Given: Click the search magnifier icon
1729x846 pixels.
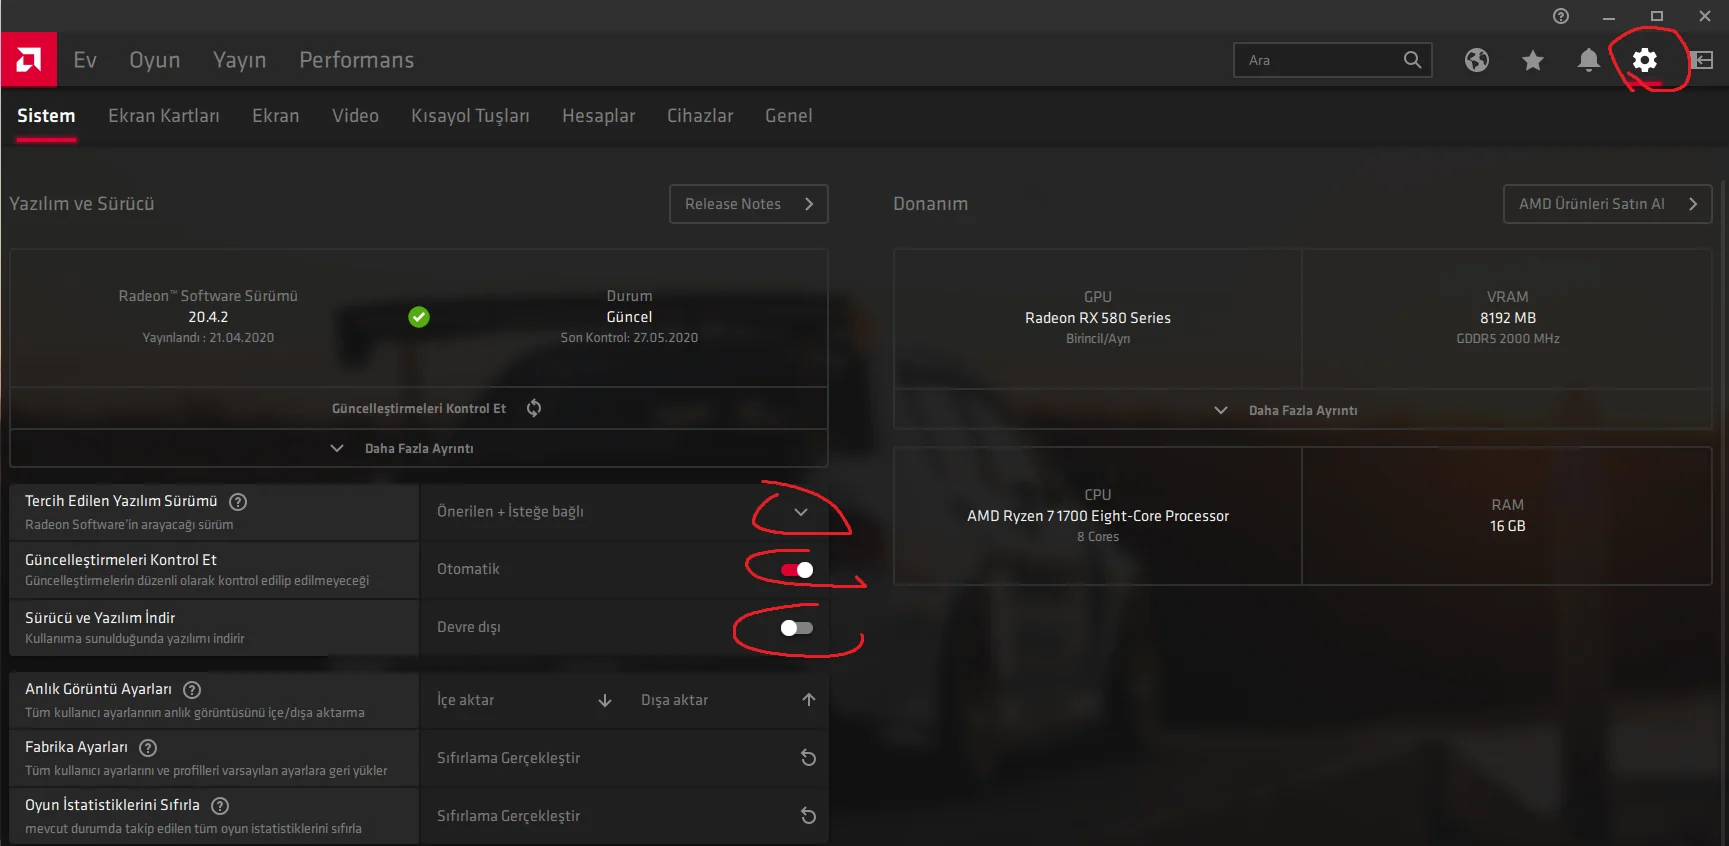Looking at the screenshot, I should [x=1412, y=60].
